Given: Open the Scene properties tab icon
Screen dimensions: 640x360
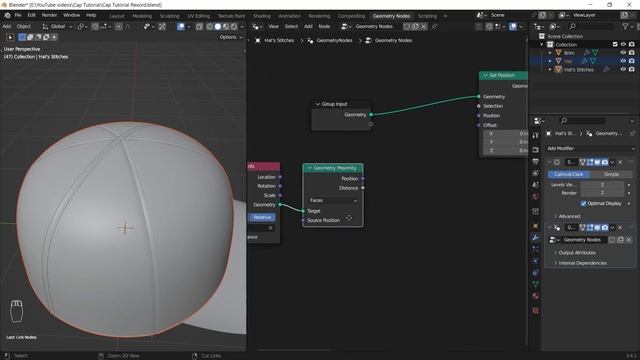Looking at the screenshot, I should pos(536,185).
